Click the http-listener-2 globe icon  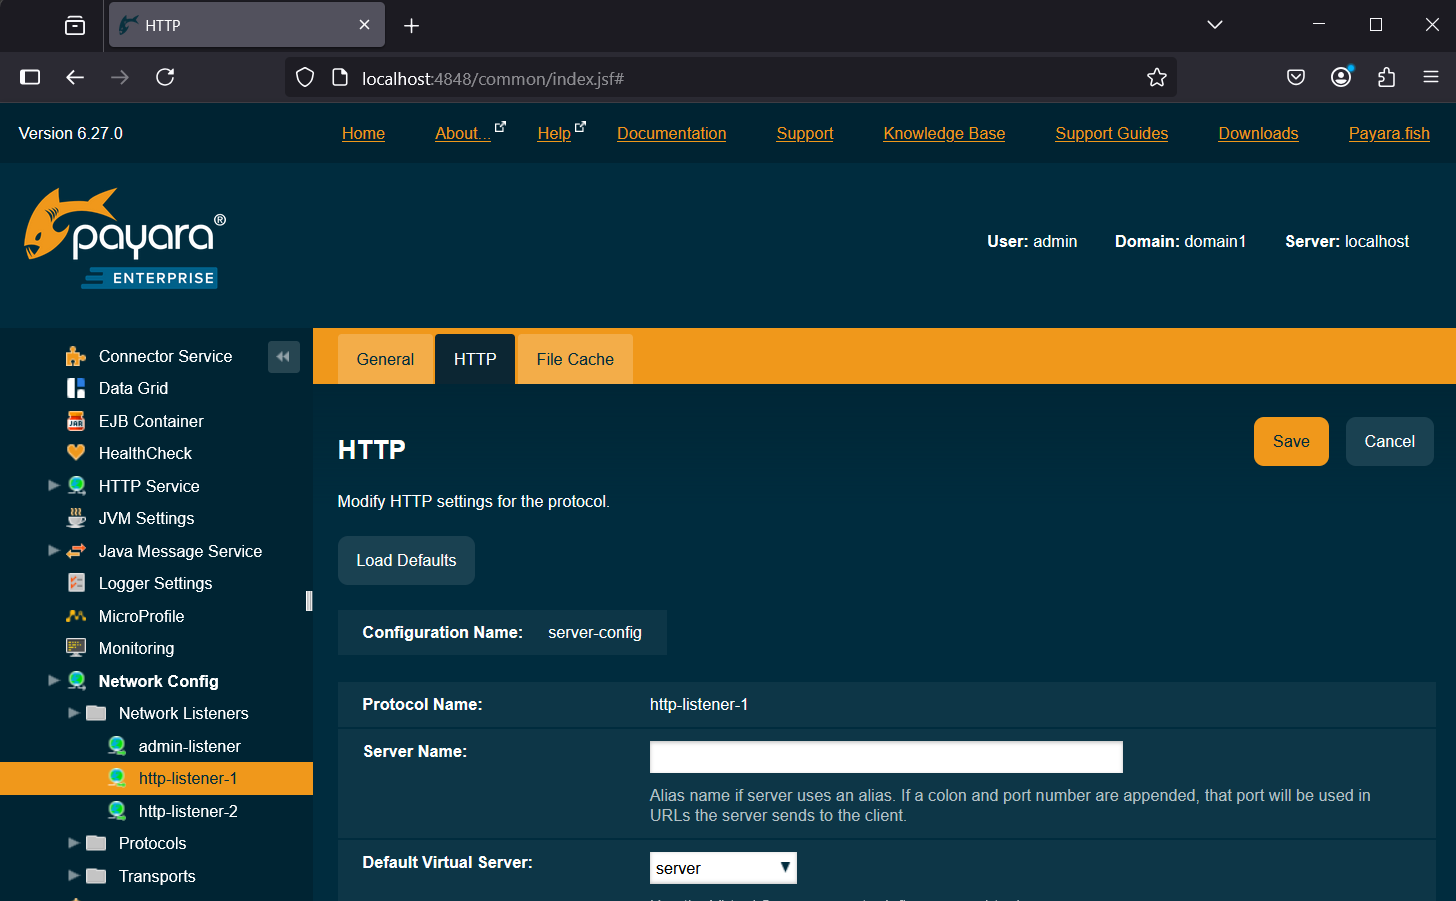pos(117,811)
